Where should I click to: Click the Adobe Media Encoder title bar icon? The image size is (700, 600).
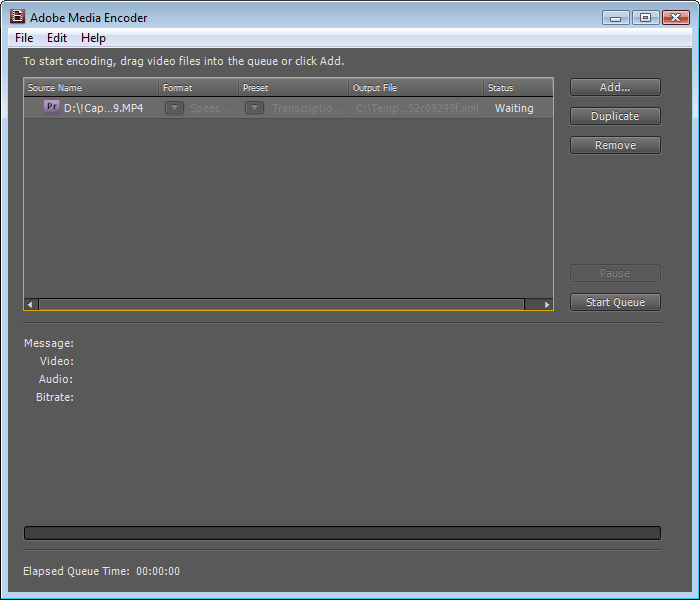tap(17, 17)
